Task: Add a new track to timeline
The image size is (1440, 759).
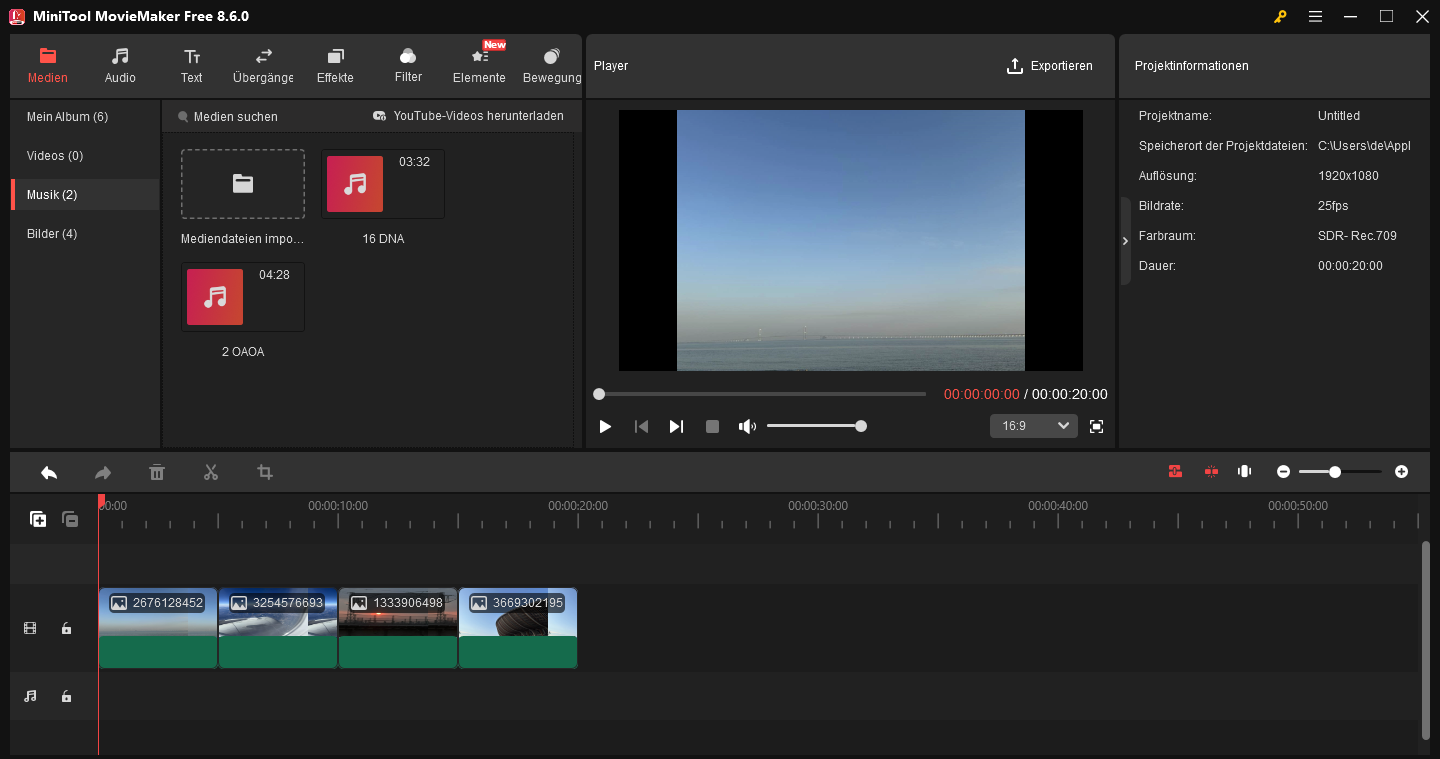Action: click(38, 519)
